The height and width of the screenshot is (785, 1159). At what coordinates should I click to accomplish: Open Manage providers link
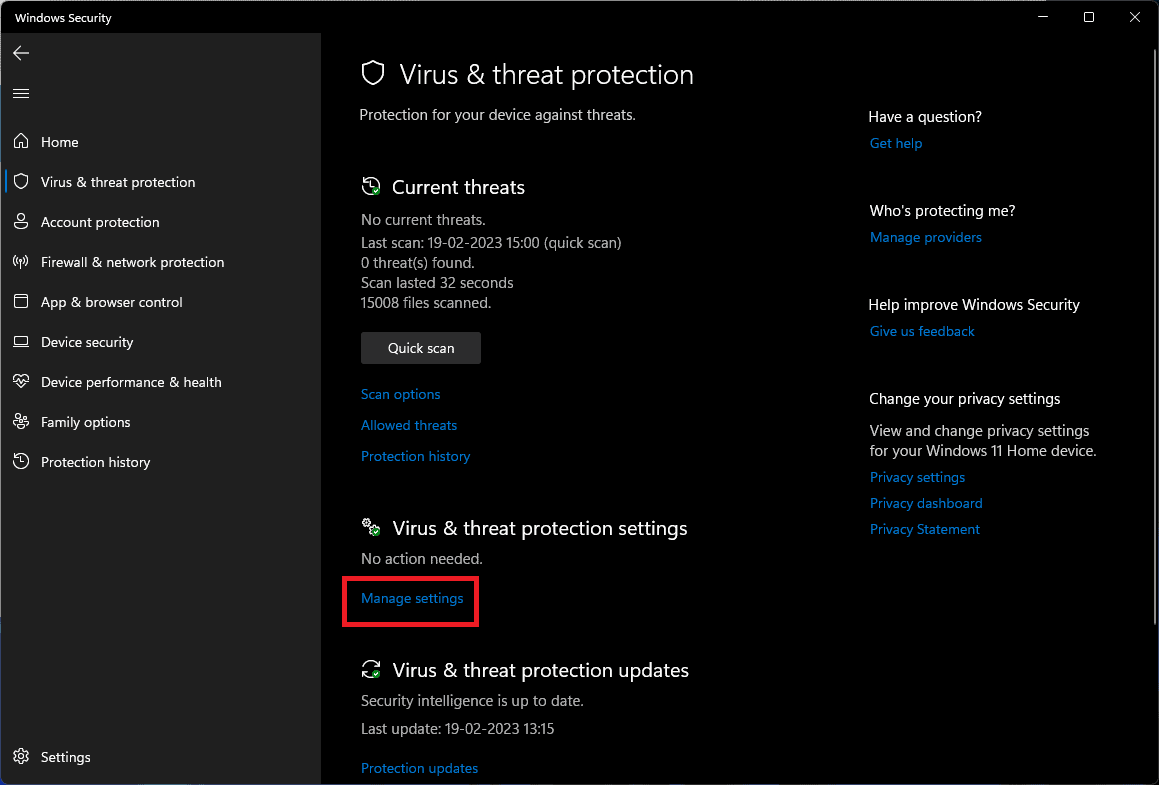tap(926, 237)
